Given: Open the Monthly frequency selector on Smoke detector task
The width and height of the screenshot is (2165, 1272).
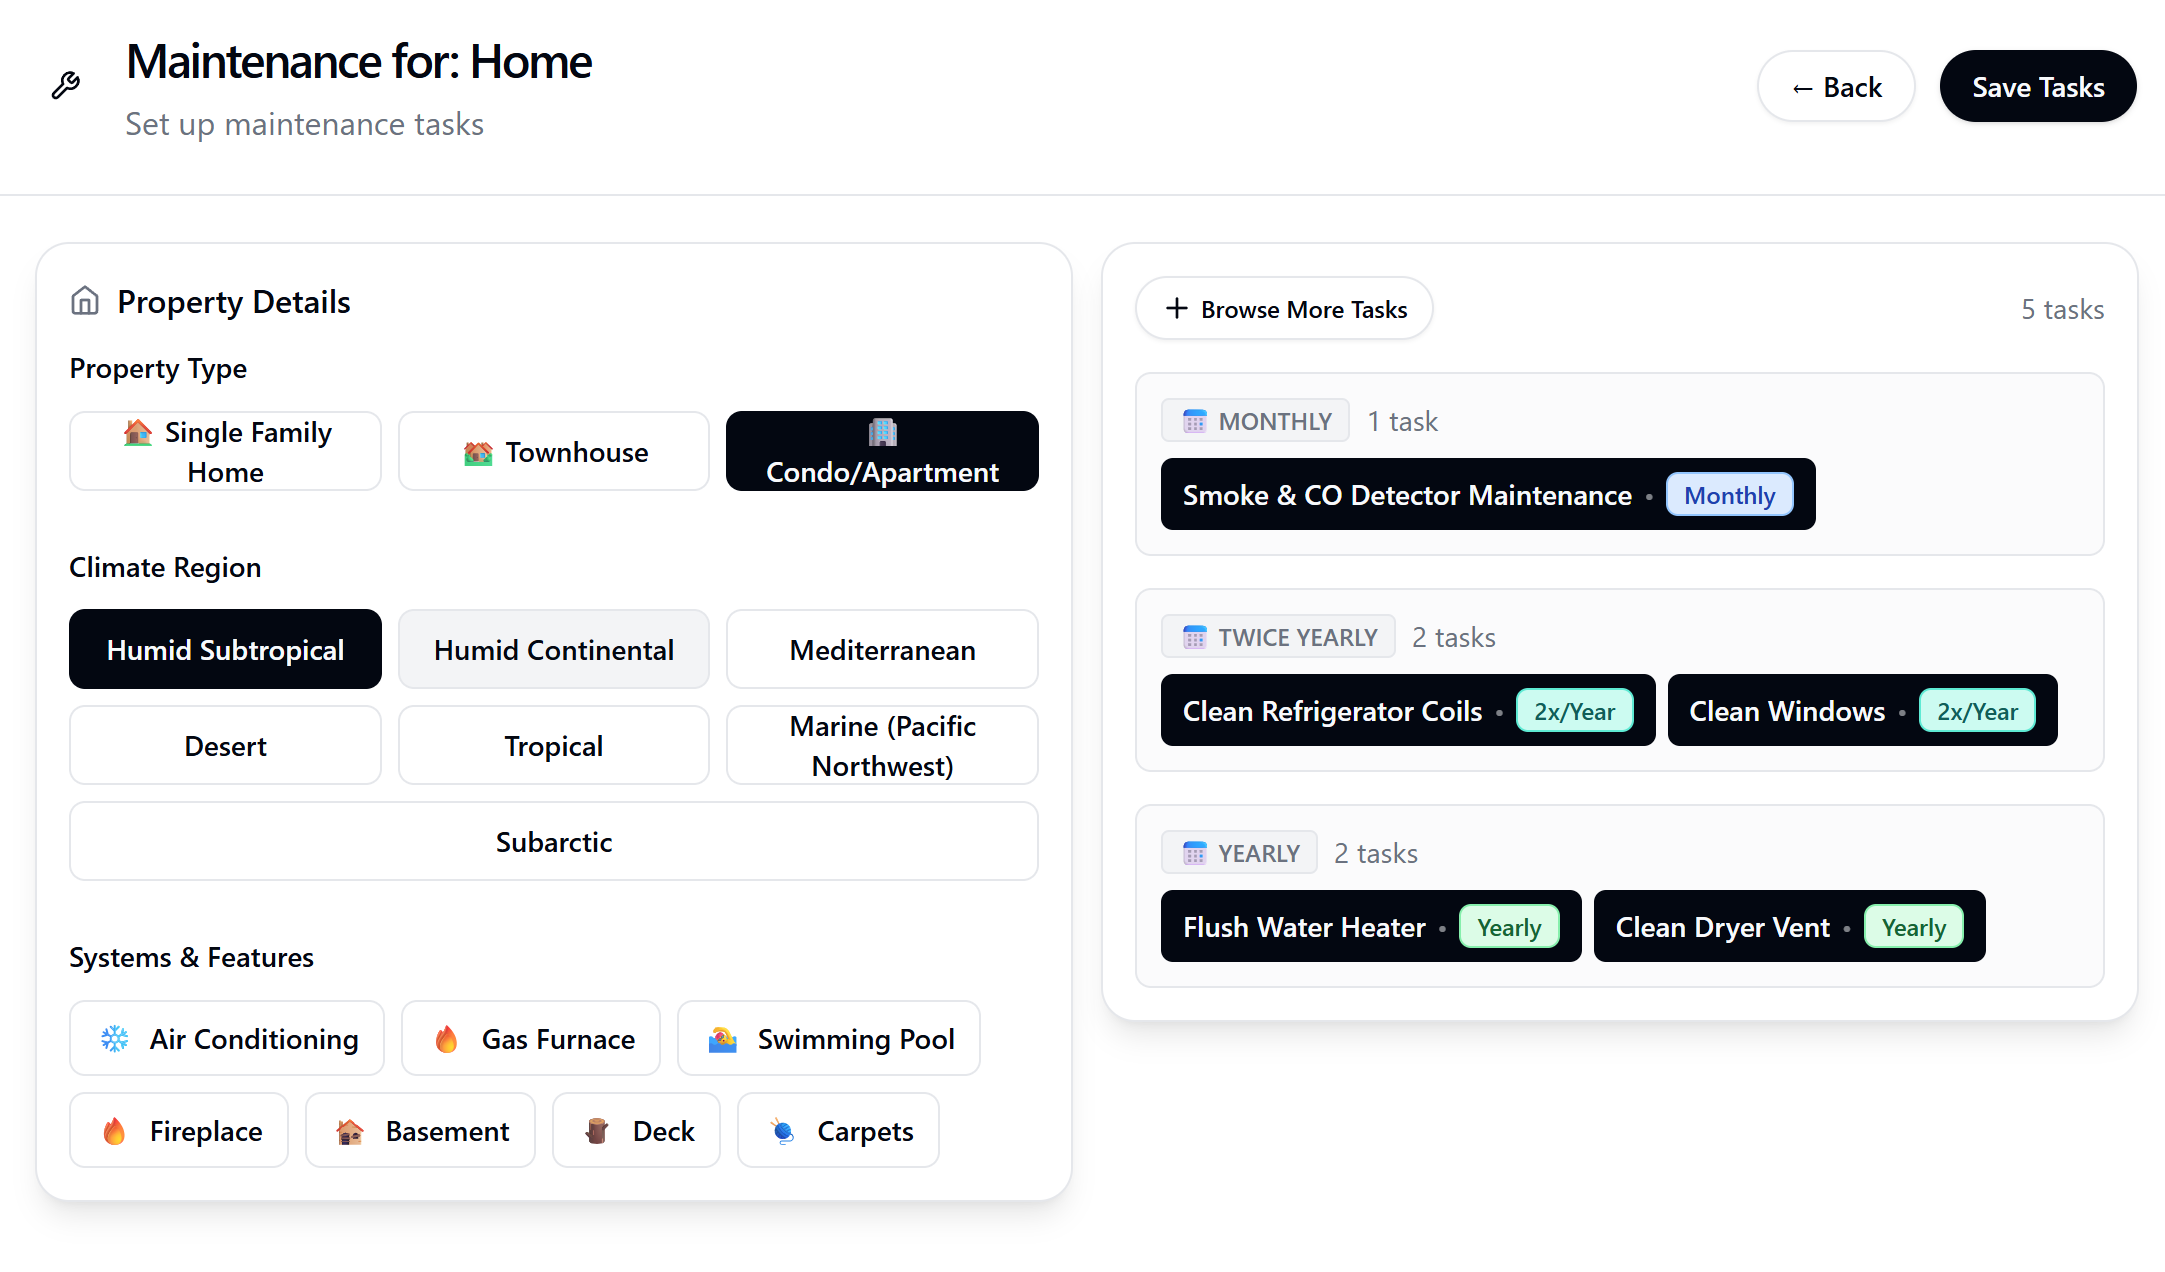Looking at the screenshot, I should pyautogui.click(x=1729, y=494).
